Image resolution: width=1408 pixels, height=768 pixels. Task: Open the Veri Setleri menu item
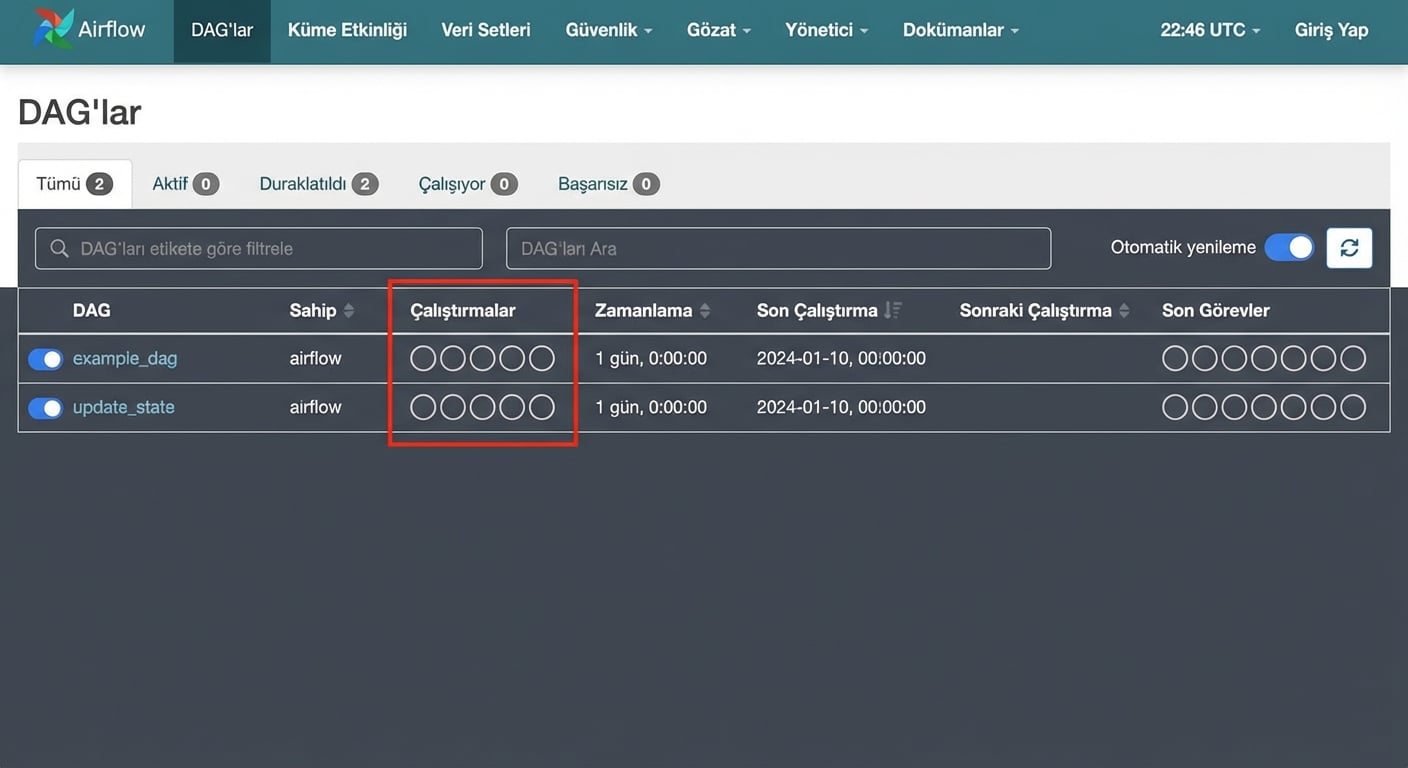coord(486,30)
